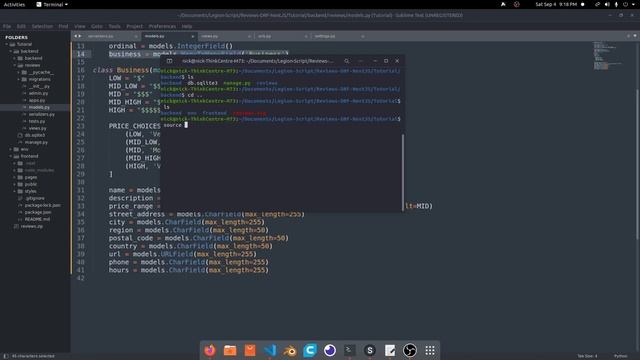Open the tab list dropdown arrow at right

635,36
